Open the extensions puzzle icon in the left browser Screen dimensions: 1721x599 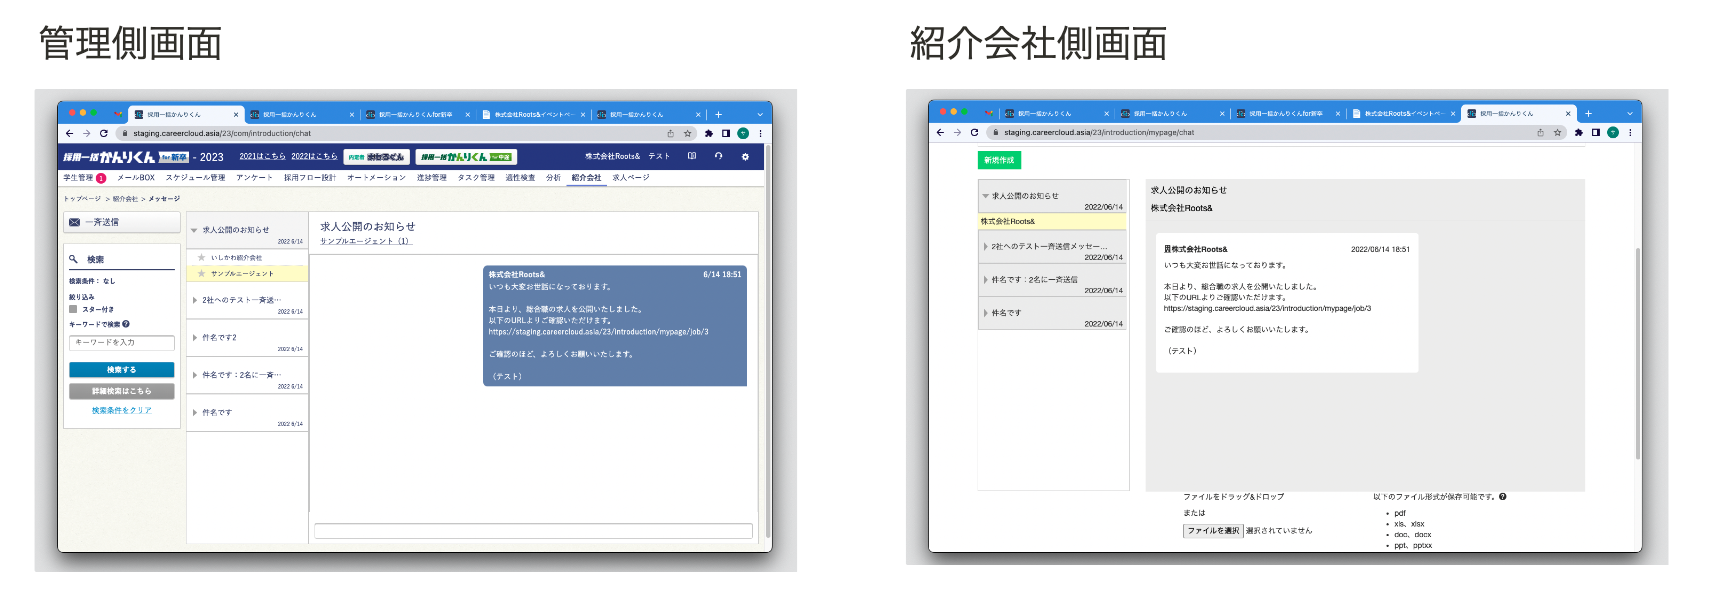pyautogui.click(x=709, y=133)
